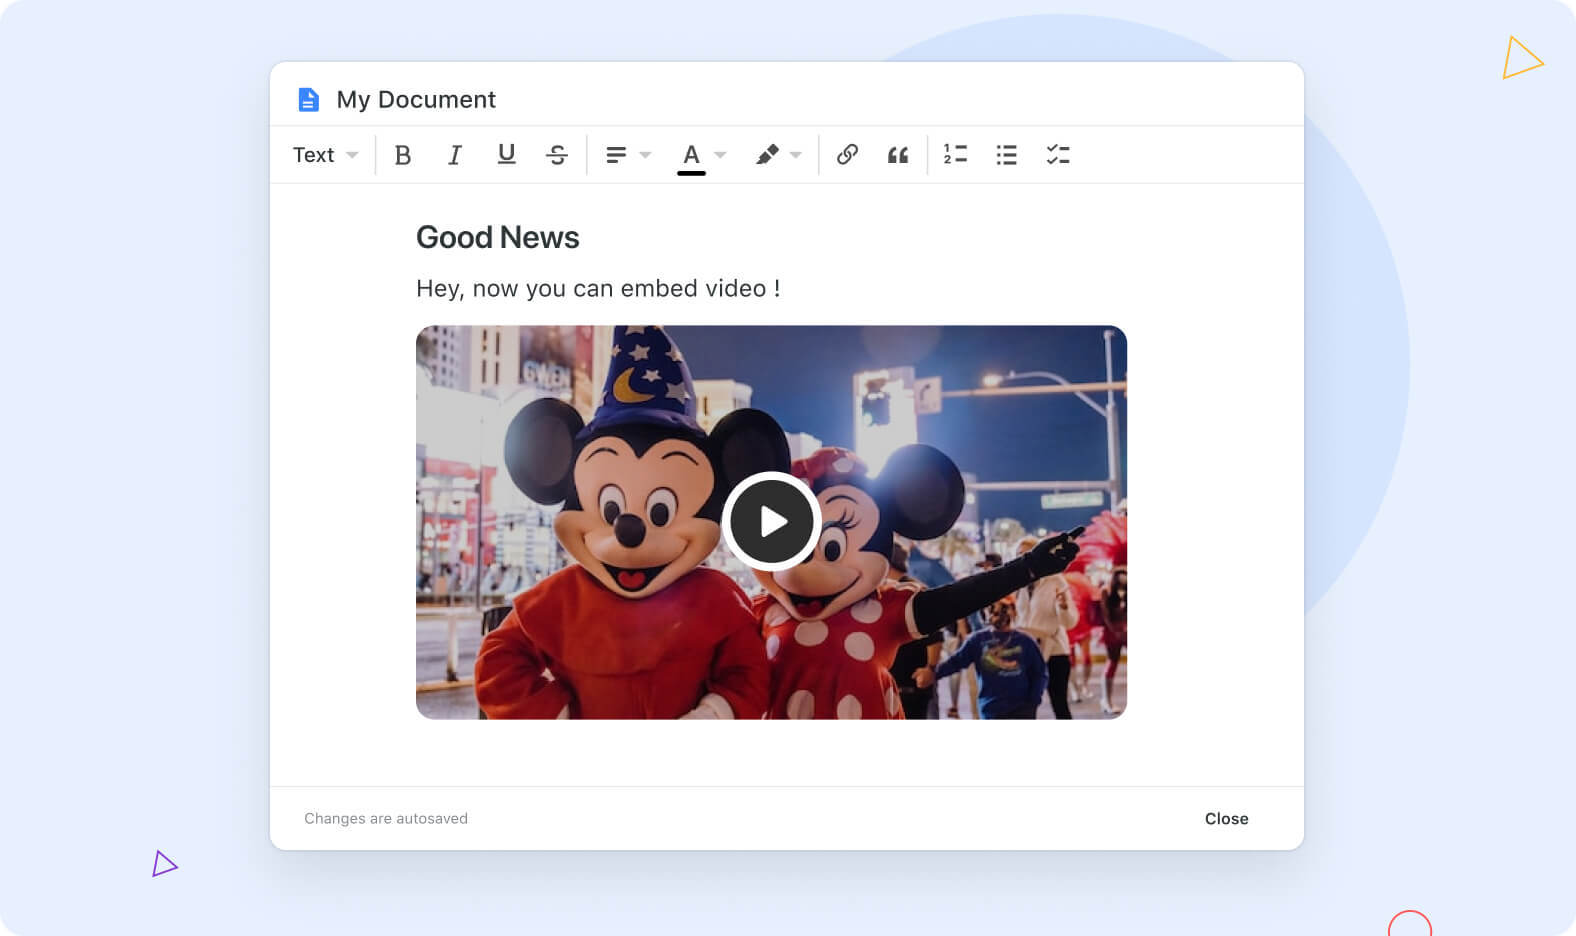The height and width of the screenshot is (936, 1576).
Task: Click the 'Changes are autosaved' text
Action: point(386,818)
